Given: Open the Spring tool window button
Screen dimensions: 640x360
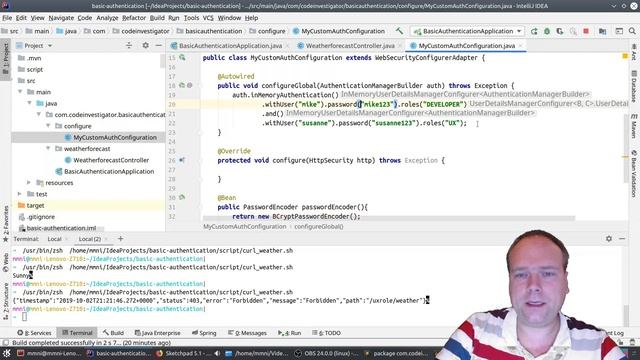Looking at the screenshot, I should point(204,333).
